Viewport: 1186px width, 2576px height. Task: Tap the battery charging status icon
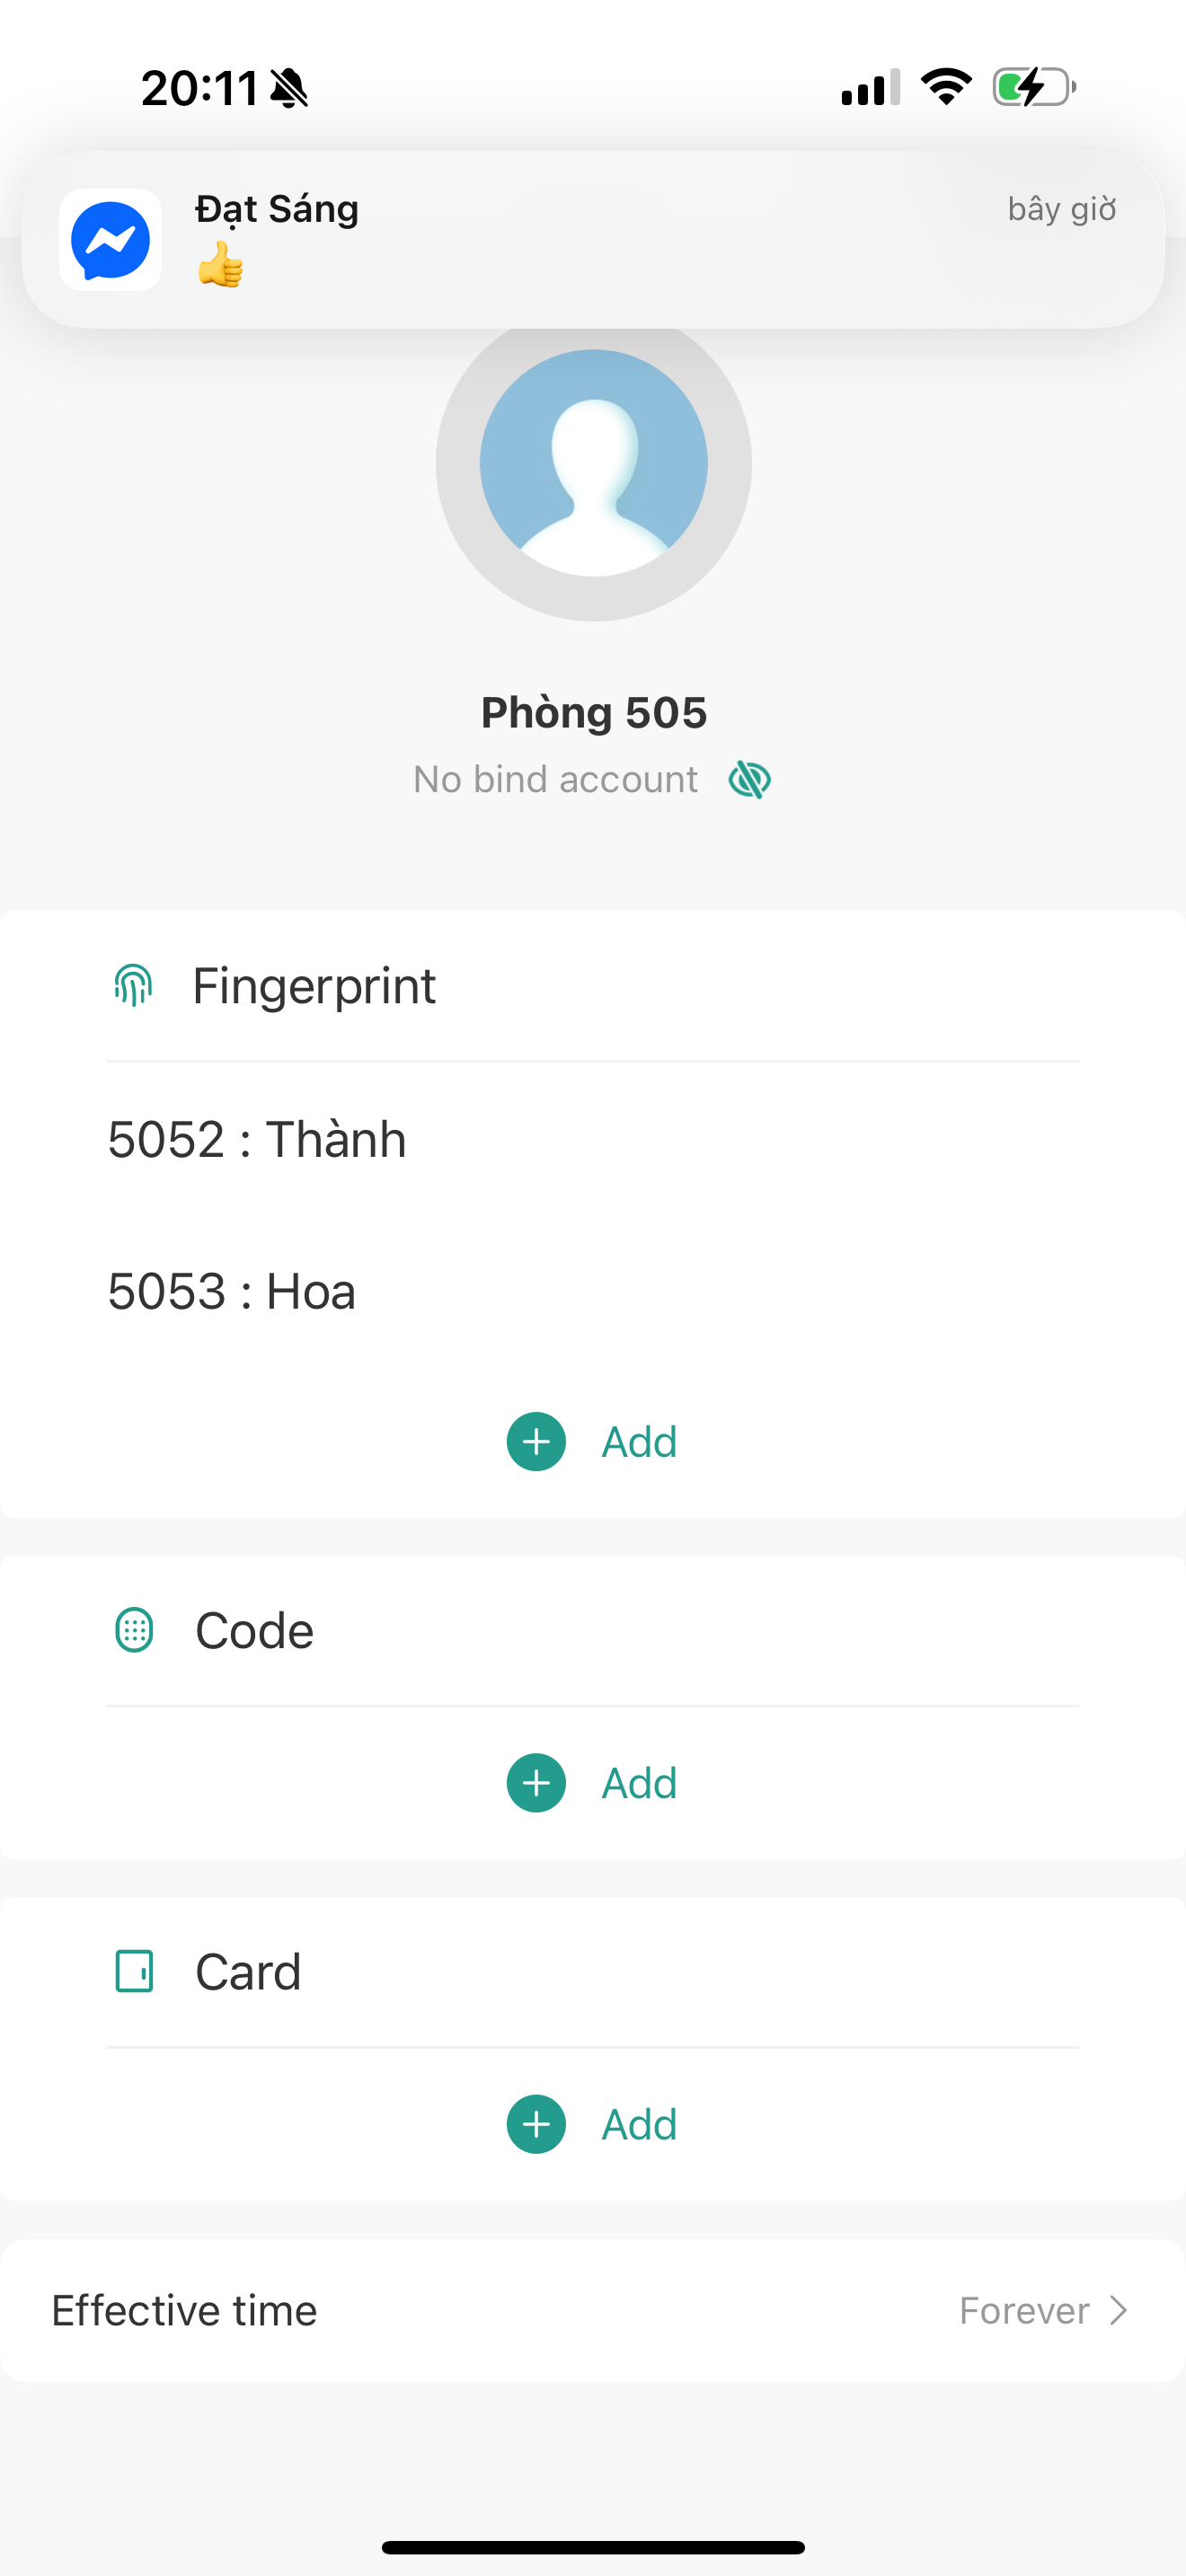pyautogui.click(x=1033, y=87)
